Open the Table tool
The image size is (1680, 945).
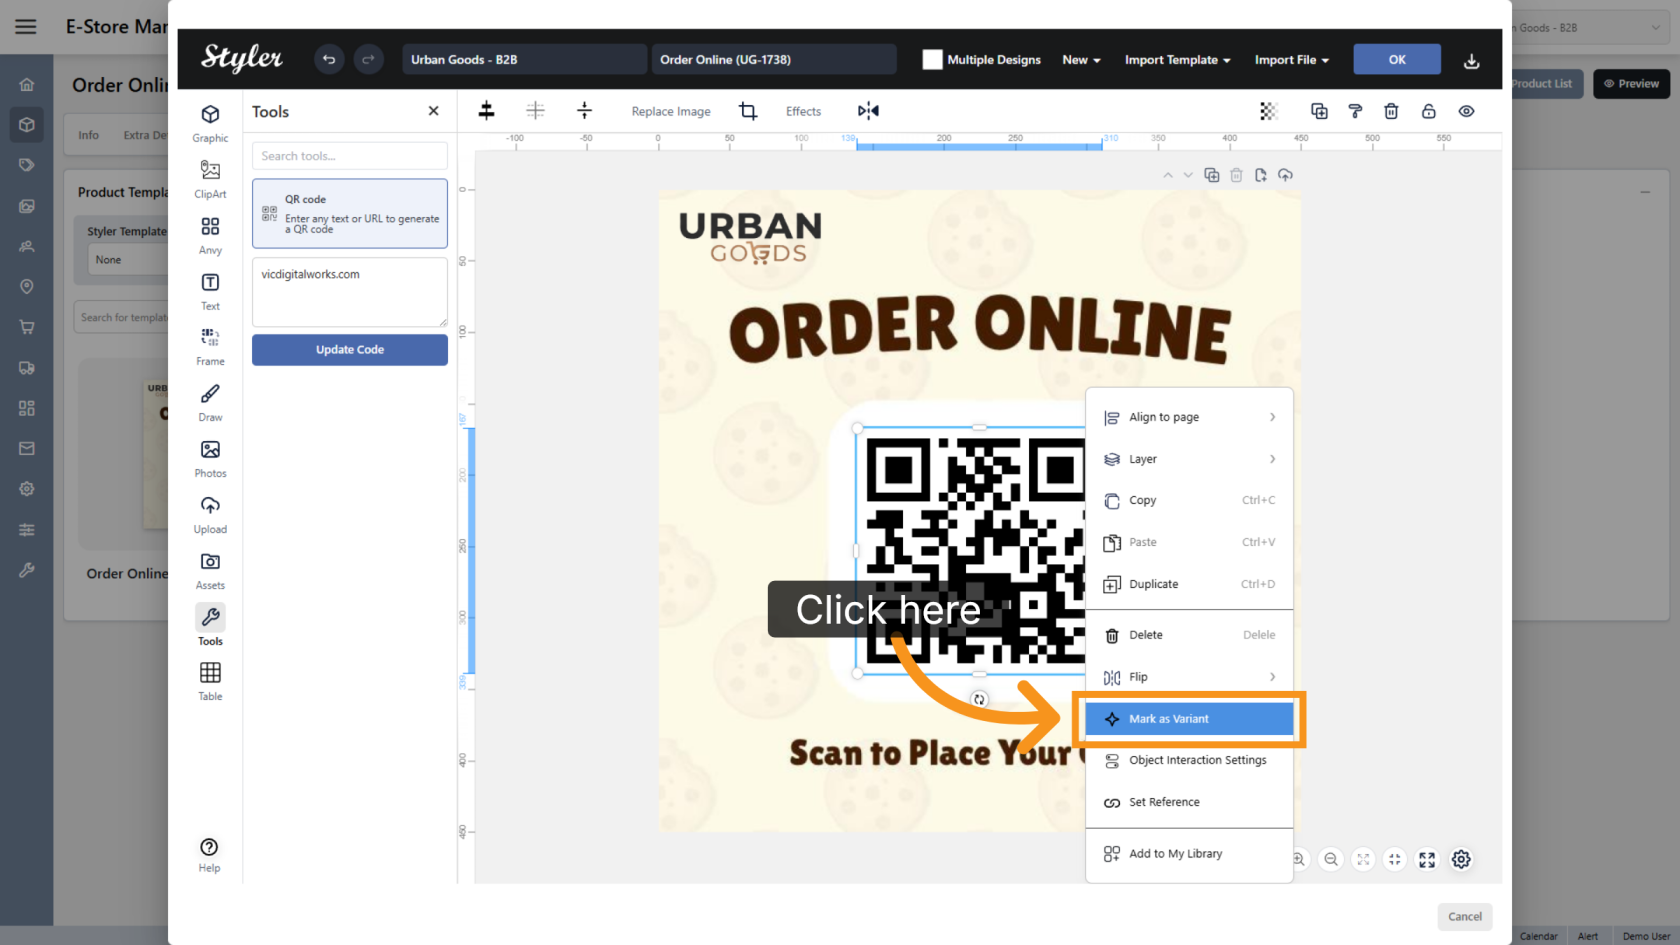click(210, 681)
